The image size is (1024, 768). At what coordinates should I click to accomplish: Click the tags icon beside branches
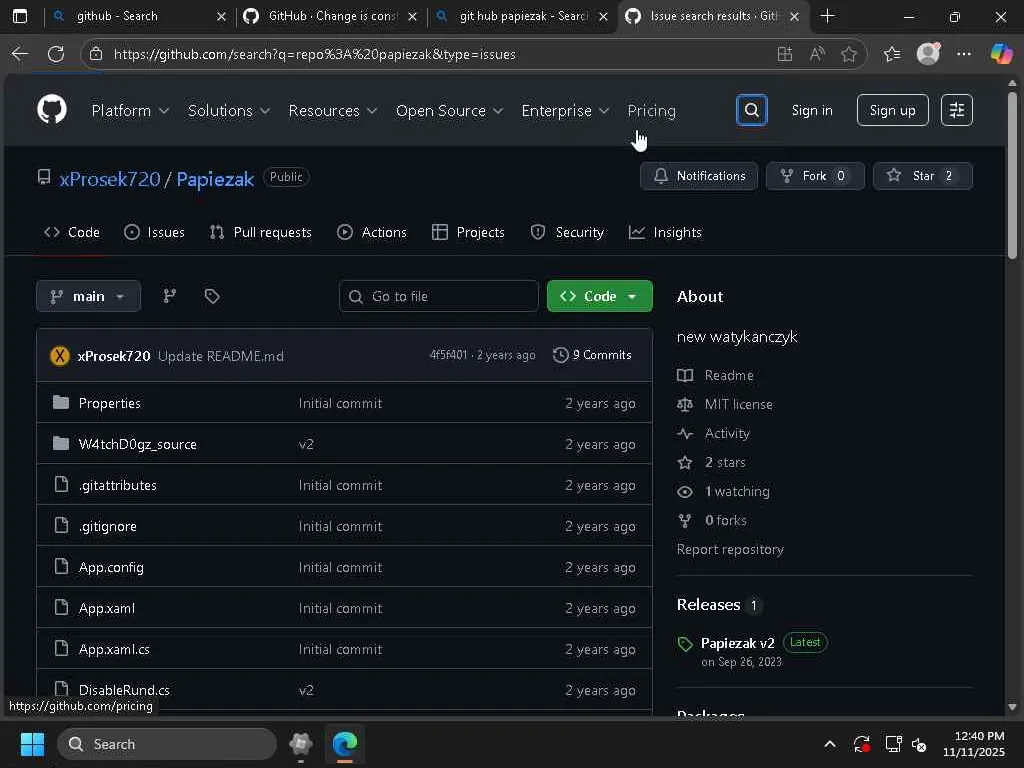click(x=212, y=296)
